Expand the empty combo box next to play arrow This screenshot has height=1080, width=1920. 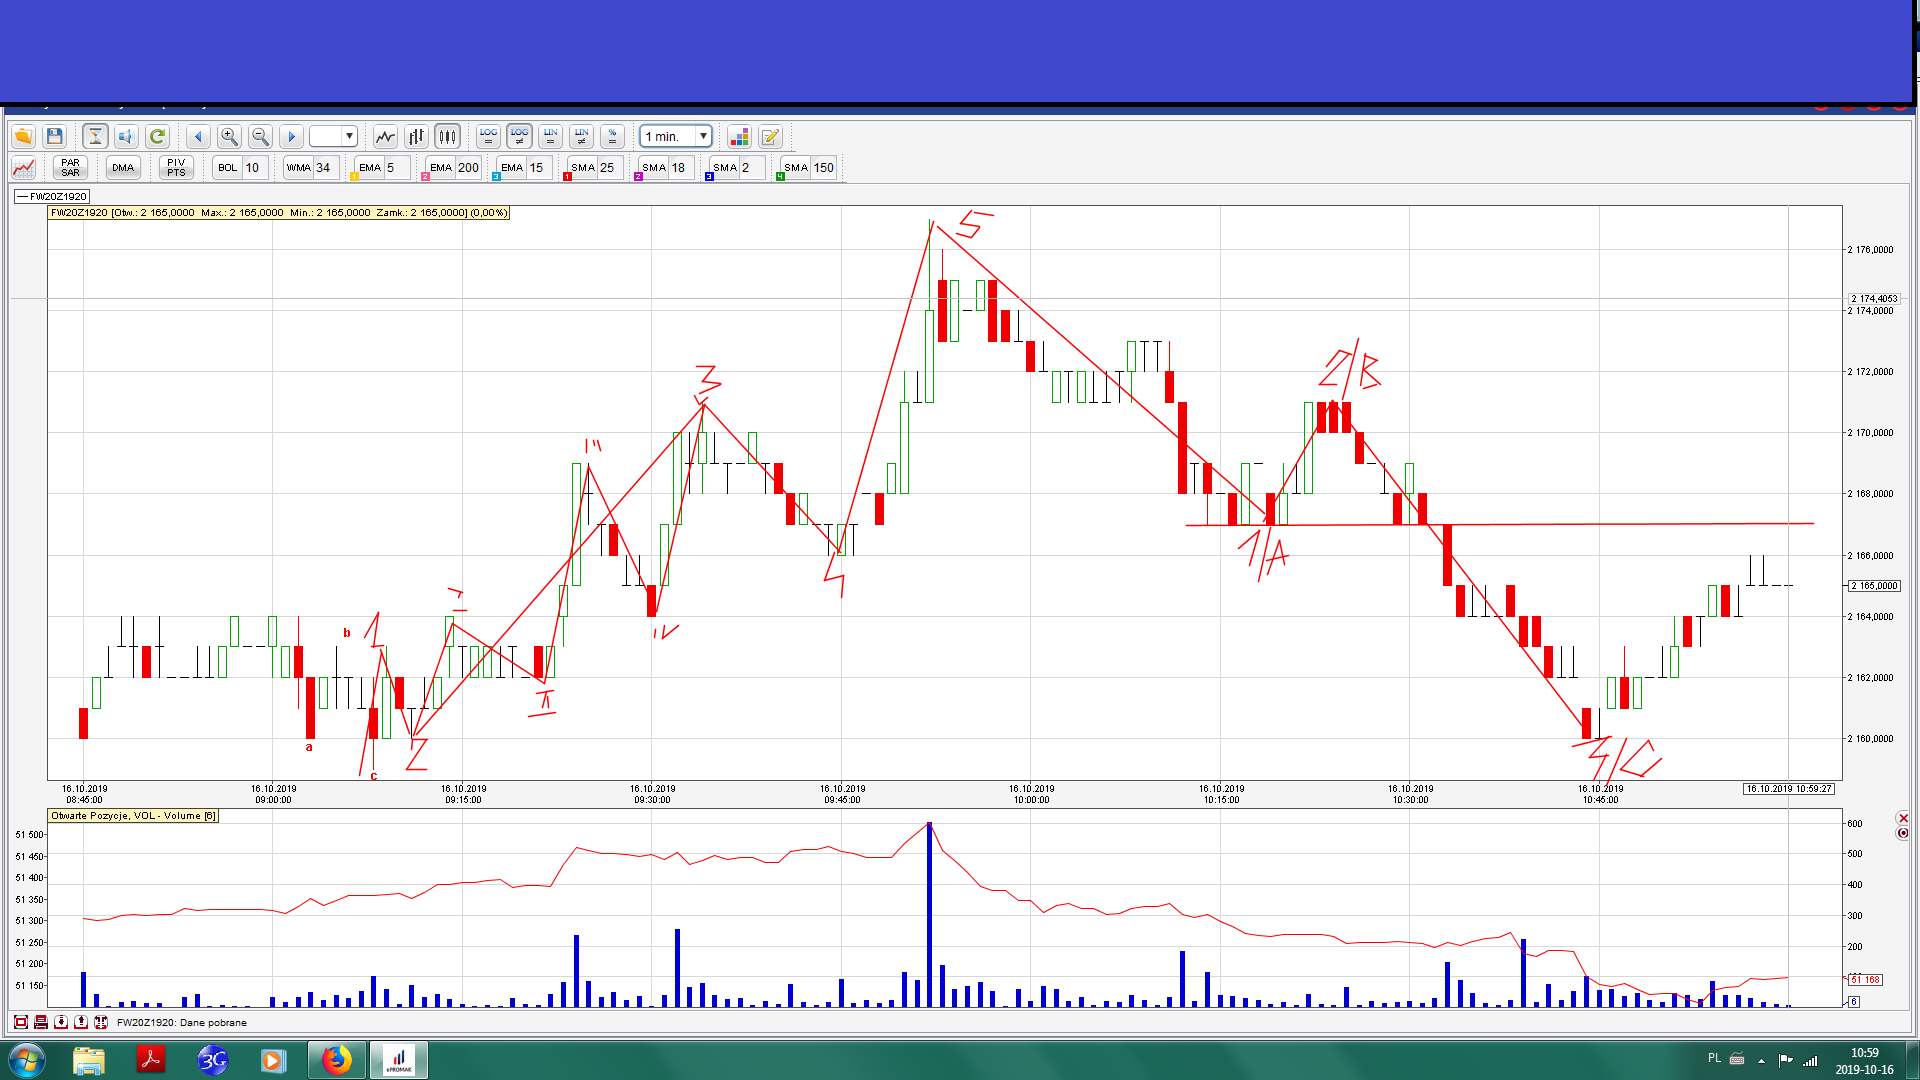349,137
